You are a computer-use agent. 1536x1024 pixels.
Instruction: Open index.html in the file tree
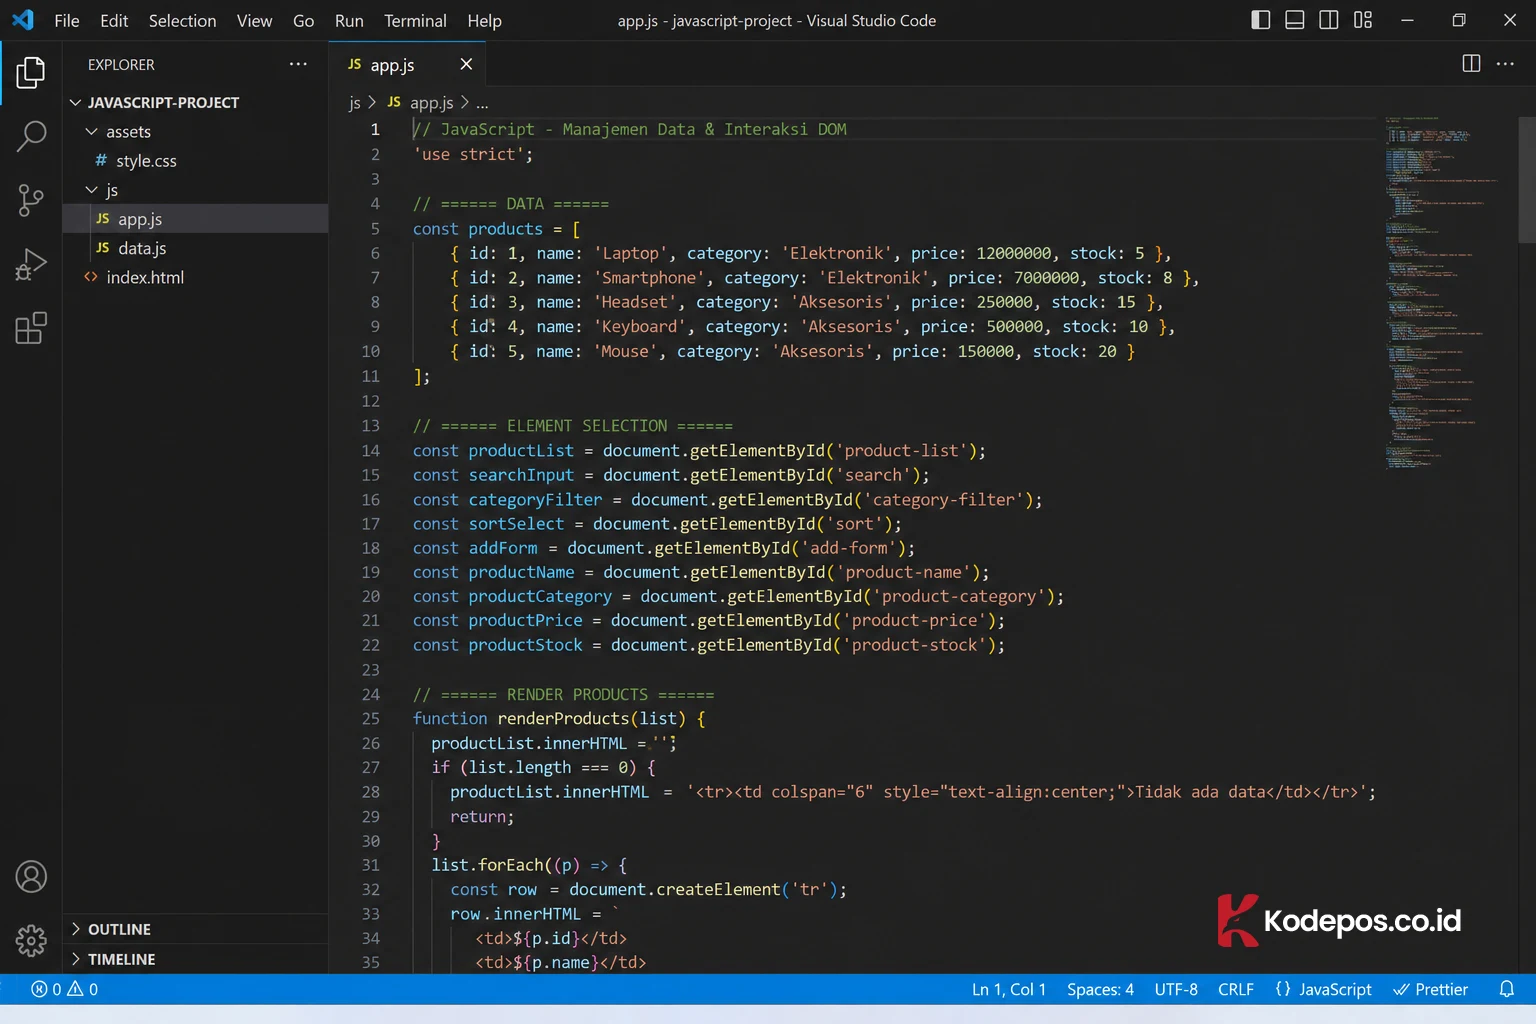coord(196,277)
